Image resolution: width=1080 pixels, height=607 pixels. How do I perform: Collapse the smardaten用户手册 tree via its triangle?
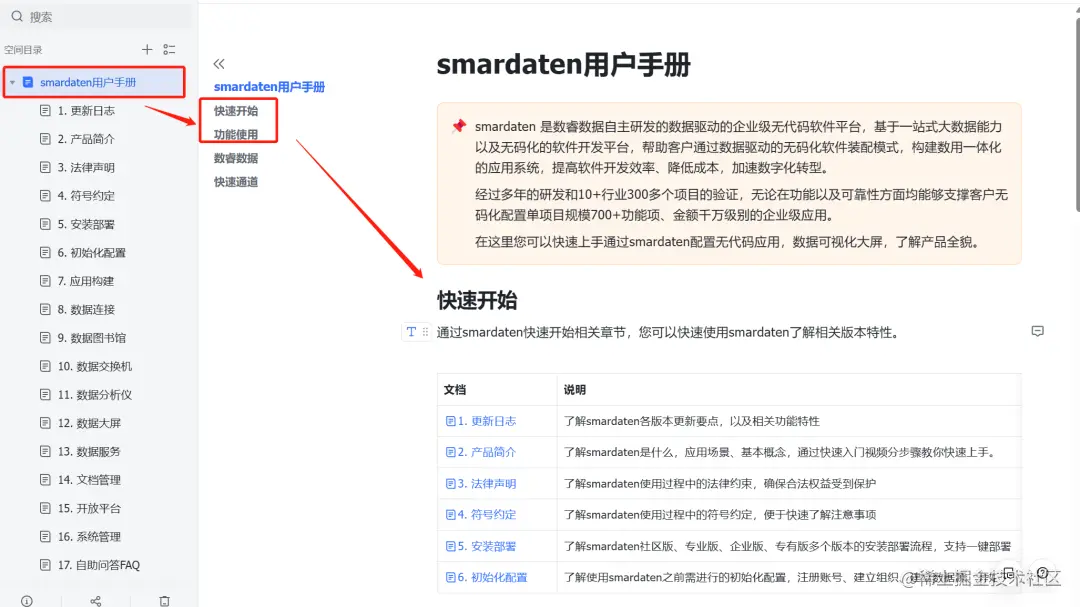coord(14,82)
